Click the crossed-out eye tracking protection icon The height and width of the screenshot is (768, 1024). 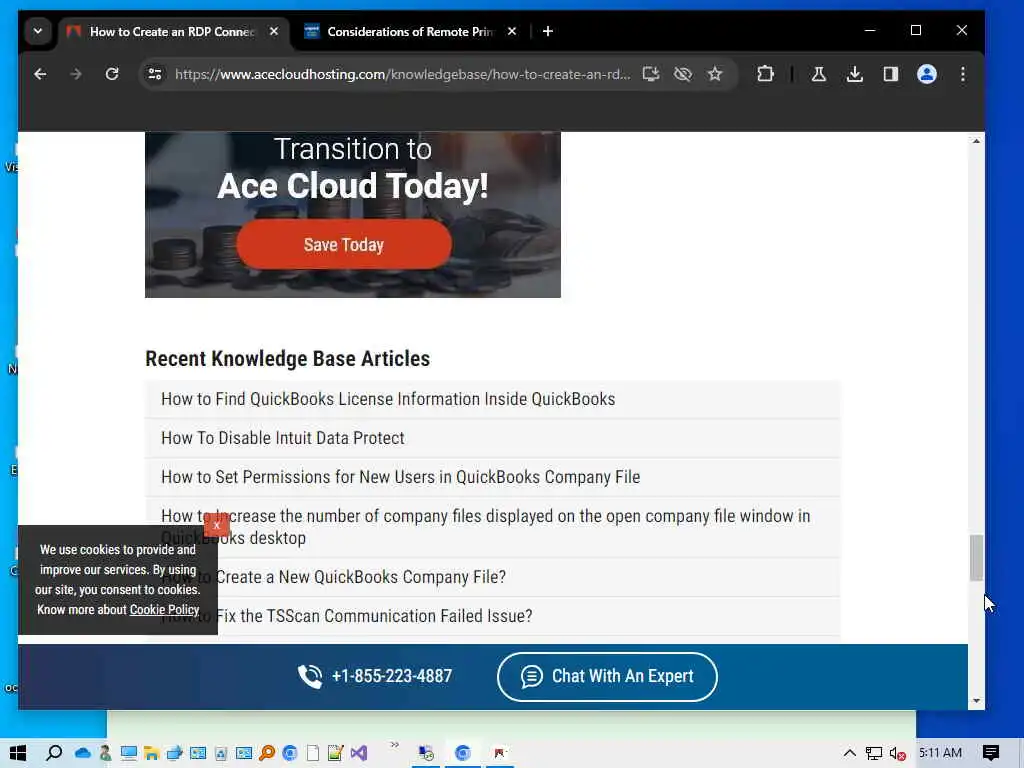(x=682, y=74)
